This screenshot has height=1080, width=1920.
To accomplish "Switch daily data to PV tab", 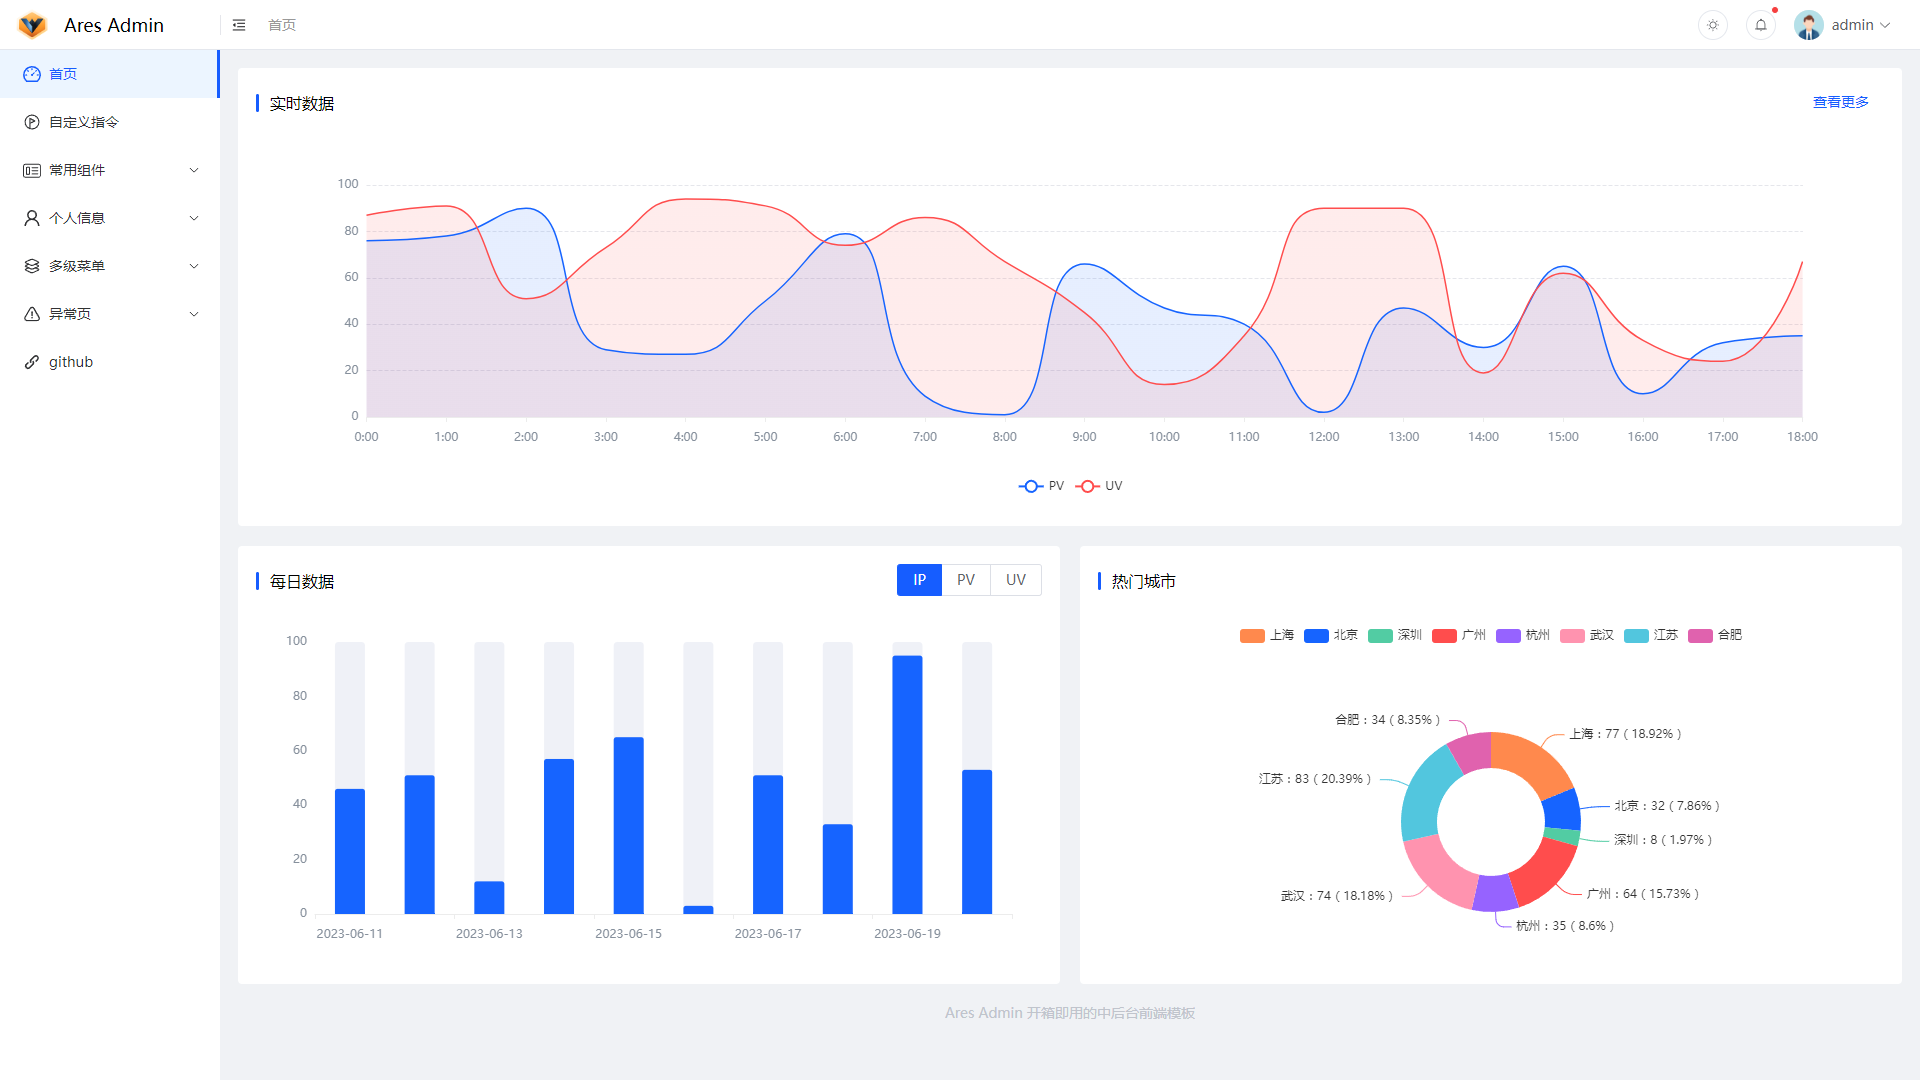I will 965,580.
